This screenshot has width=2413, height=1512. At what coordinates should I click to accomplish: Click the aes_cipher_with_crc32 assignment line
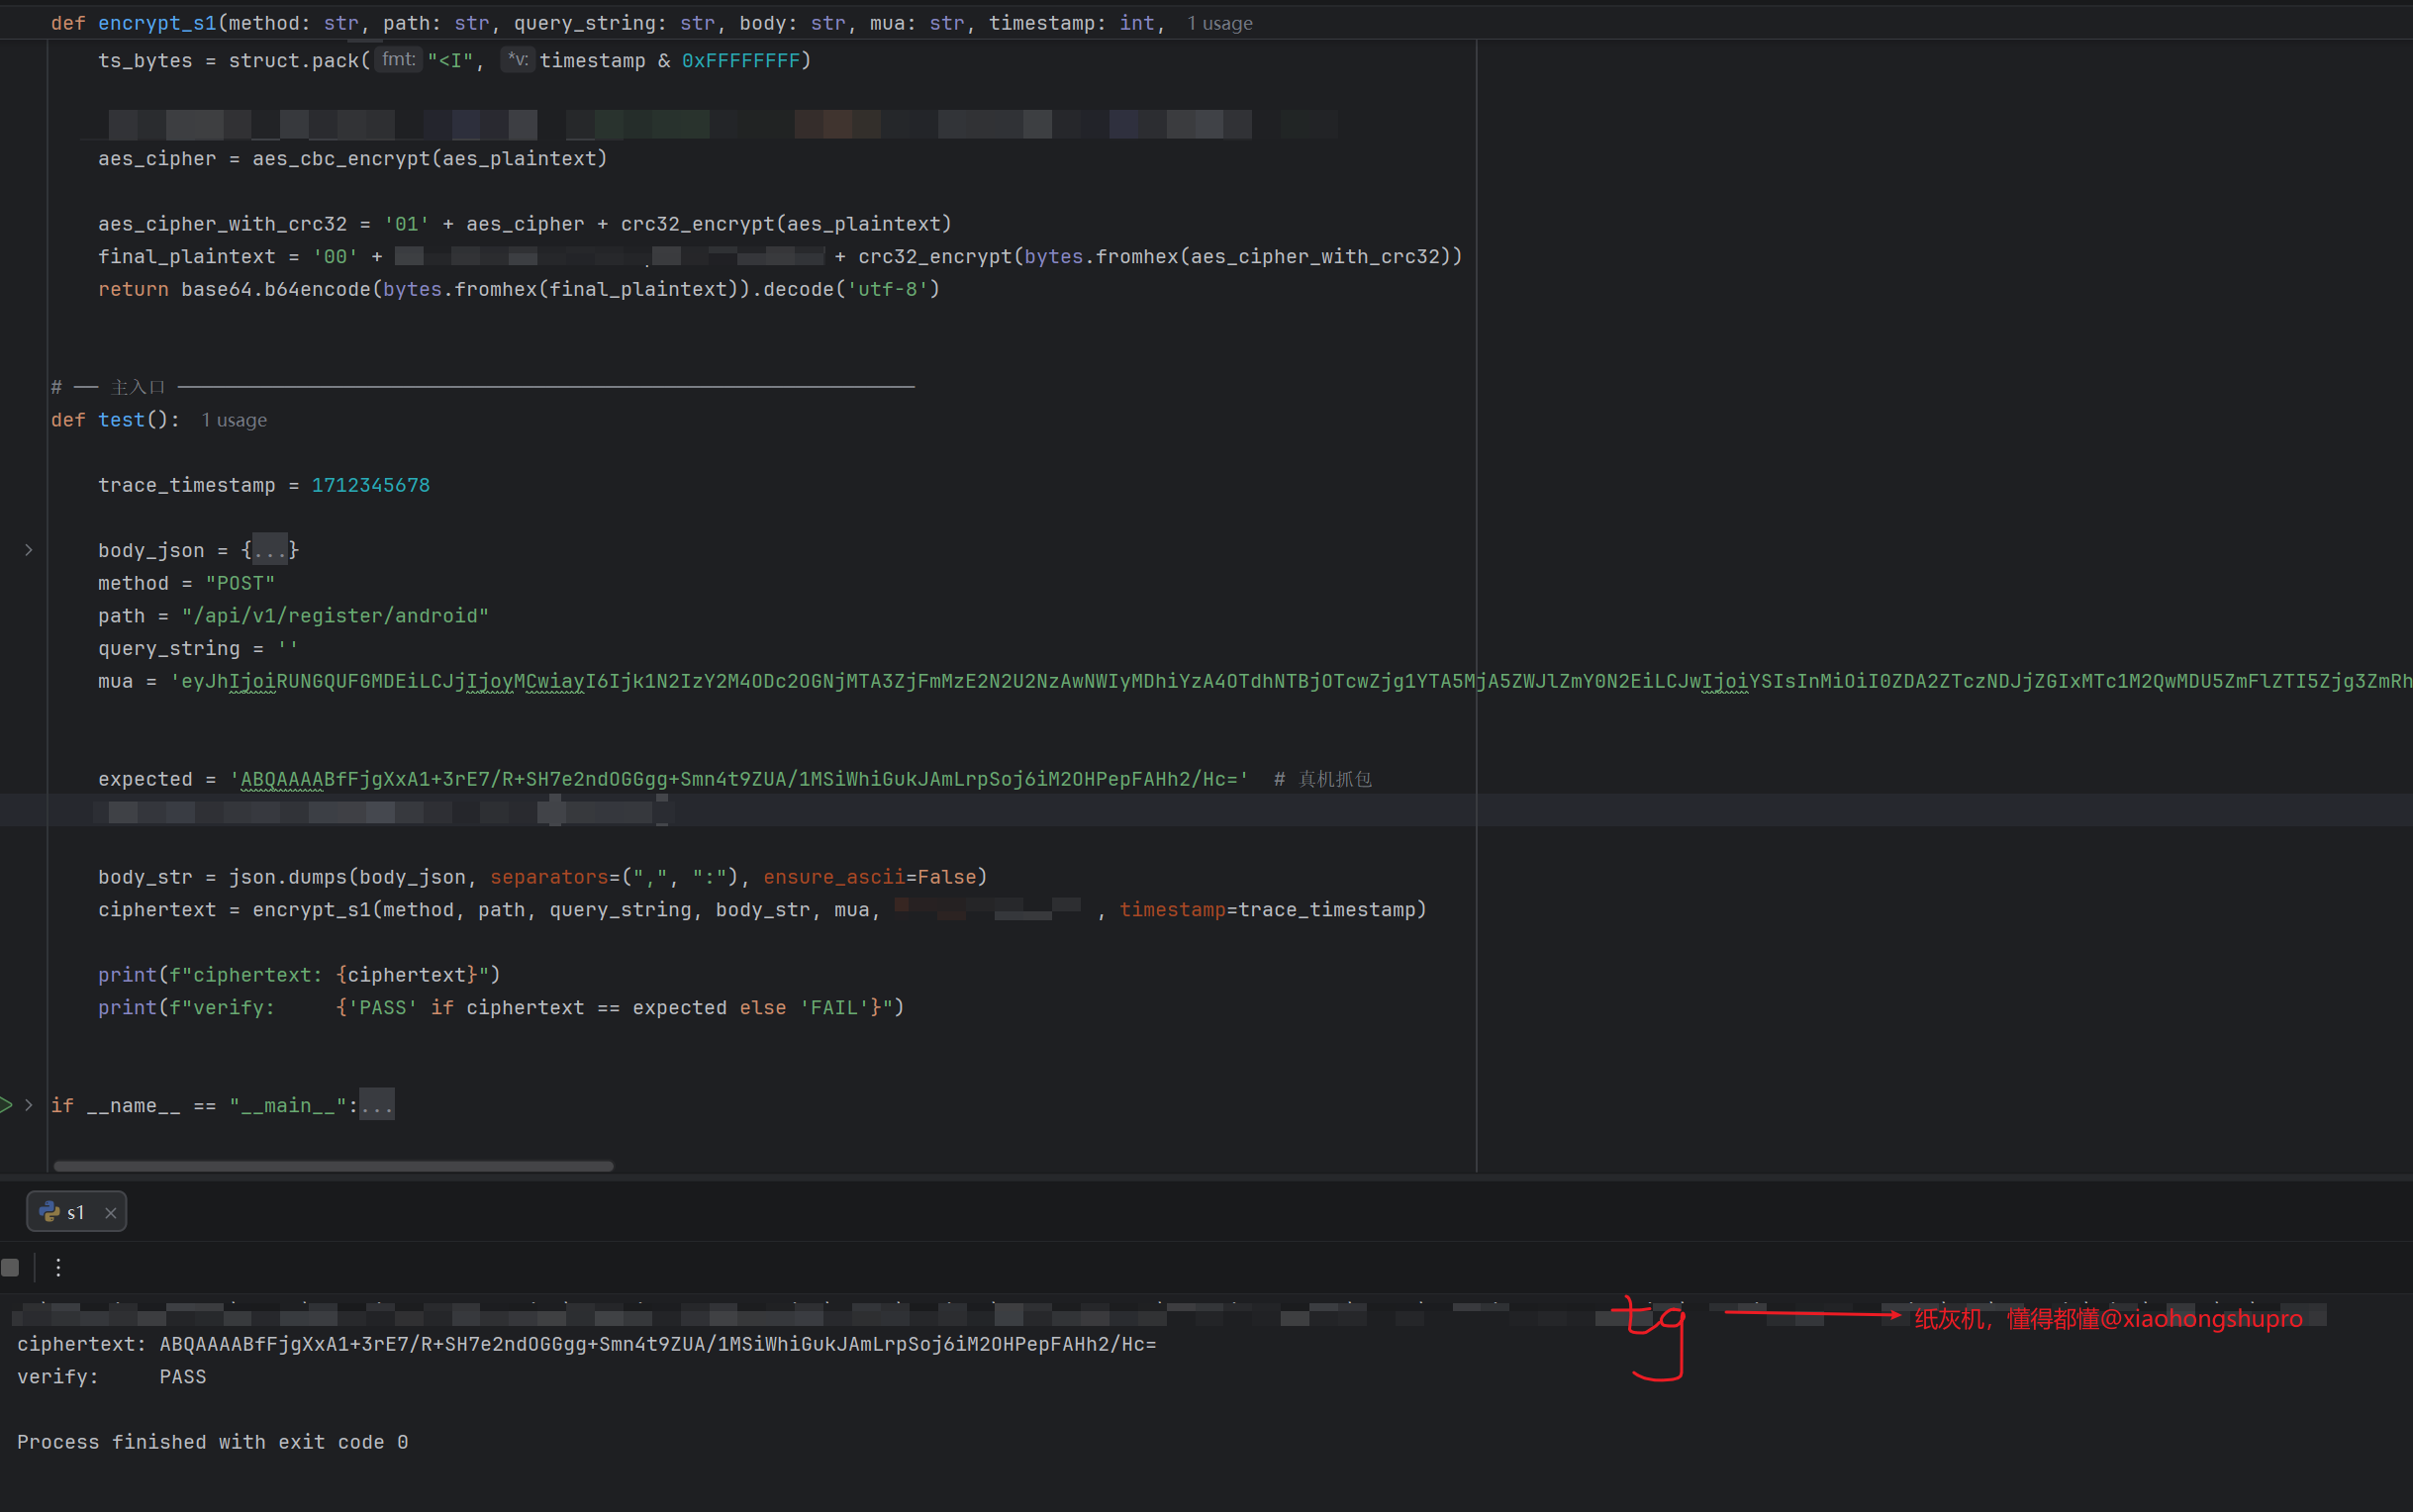tap(525, 224)
